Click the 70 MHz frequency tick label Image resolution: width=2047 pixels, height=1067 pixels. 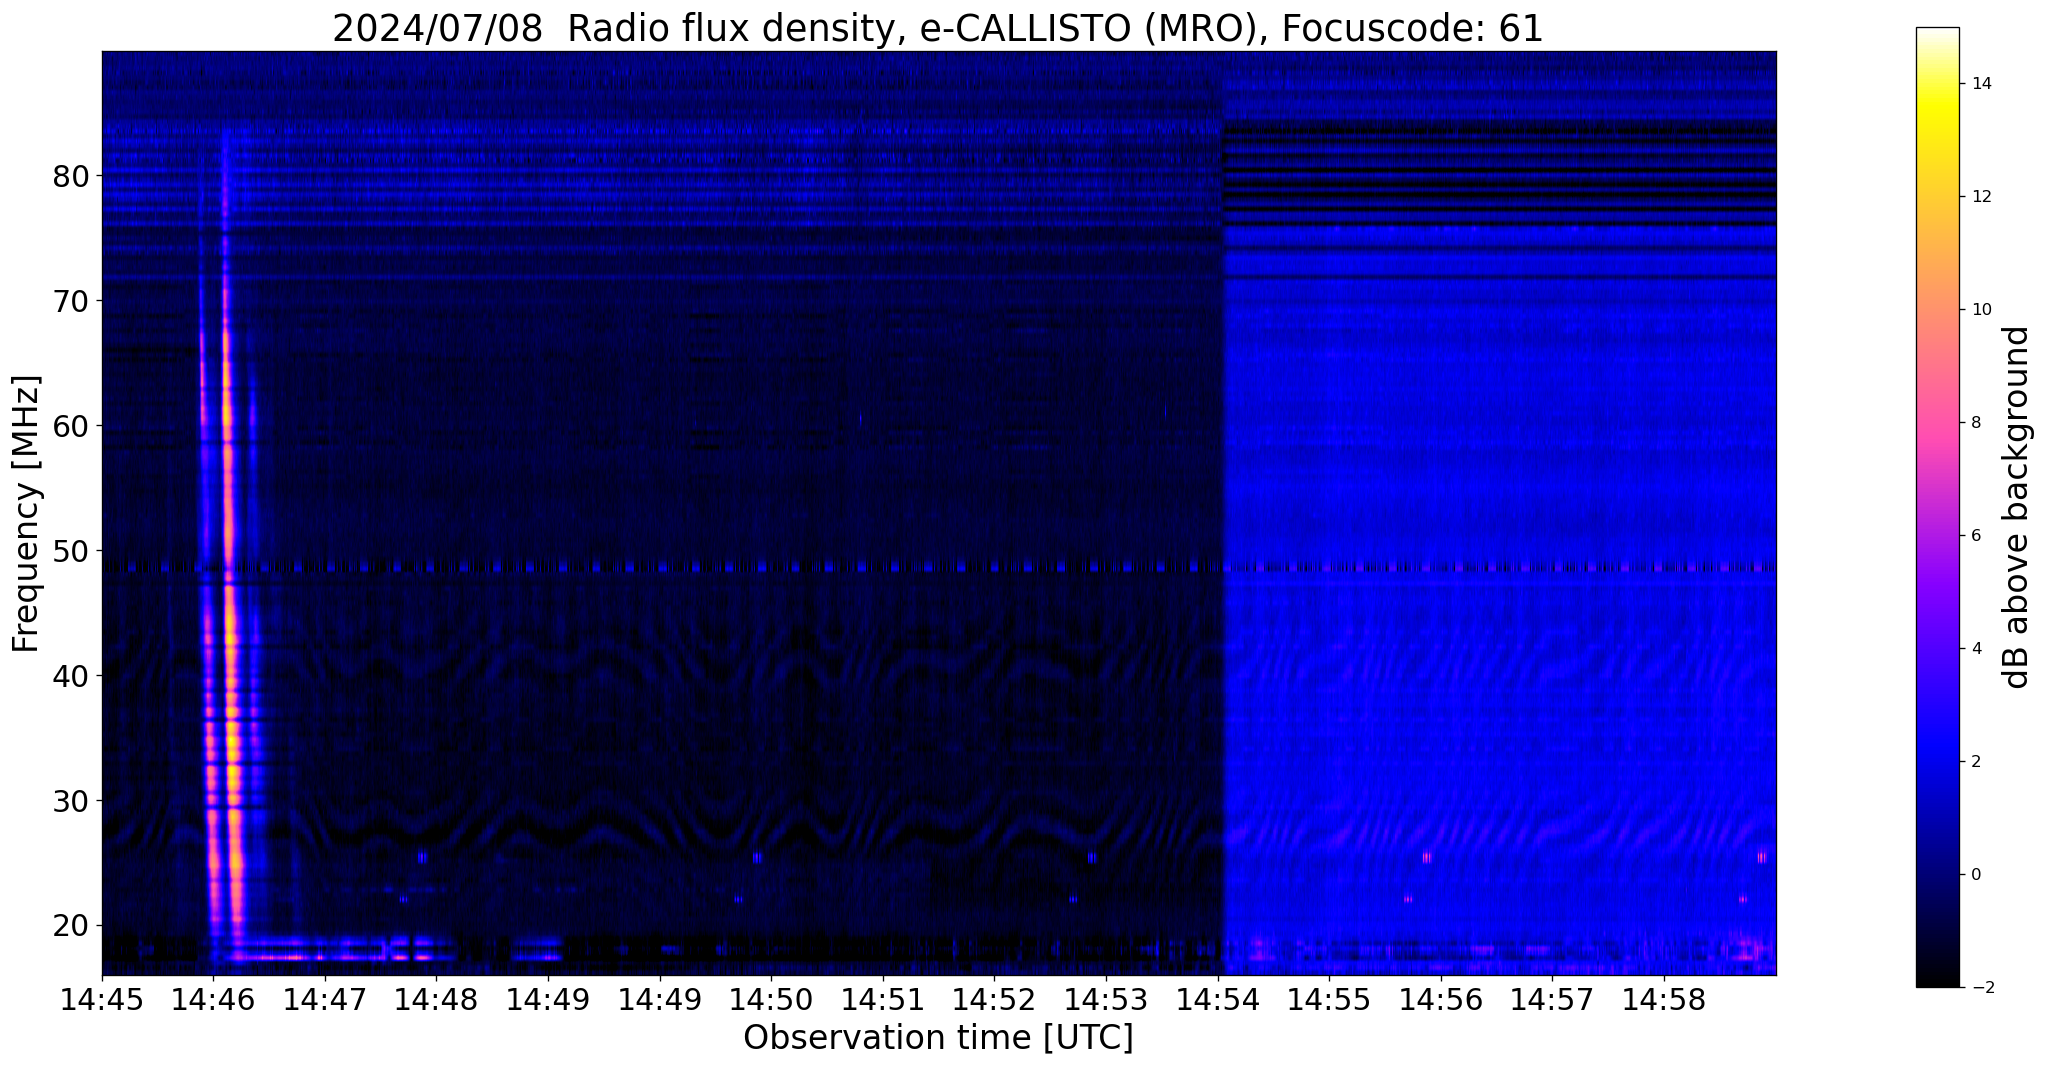click(x=71, y=302)
